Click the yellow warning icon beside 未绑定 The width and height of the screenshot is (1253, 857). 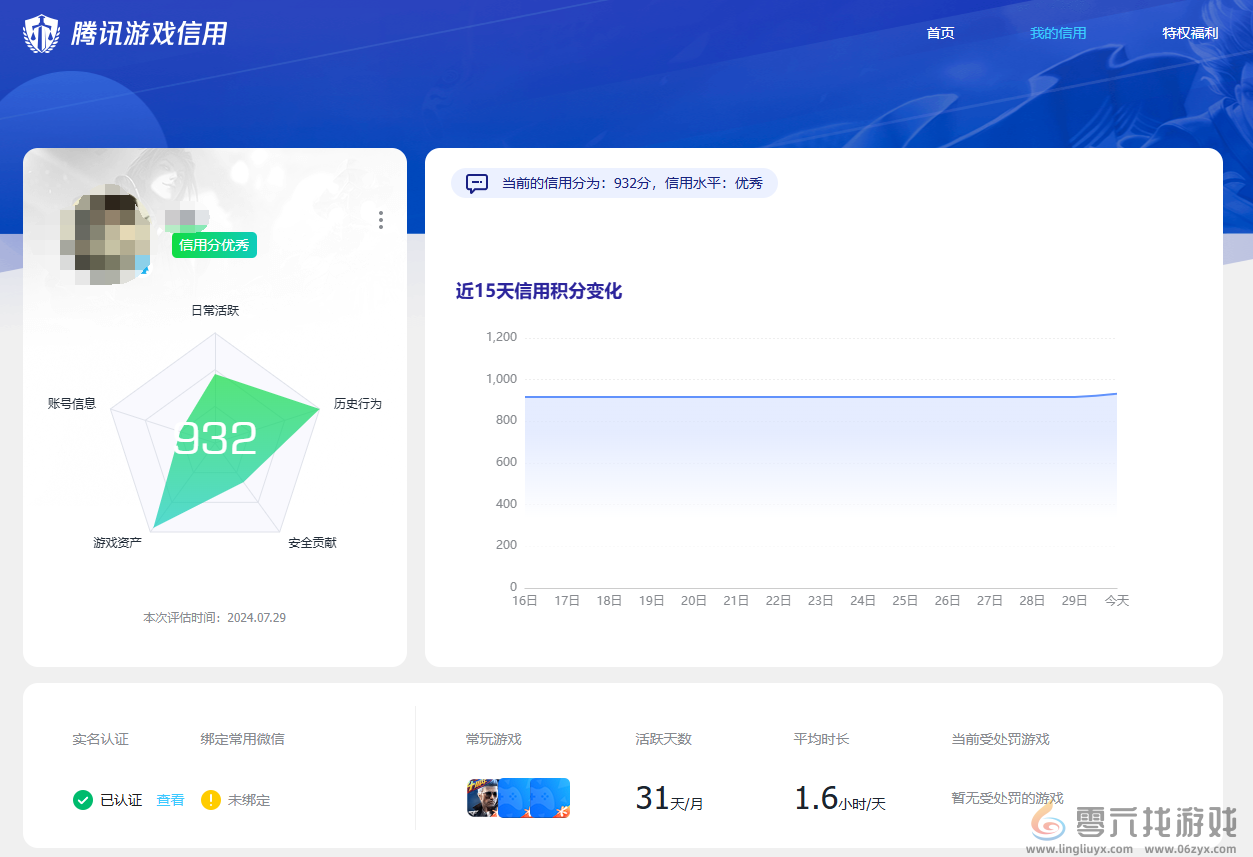(x=210, y=800)
